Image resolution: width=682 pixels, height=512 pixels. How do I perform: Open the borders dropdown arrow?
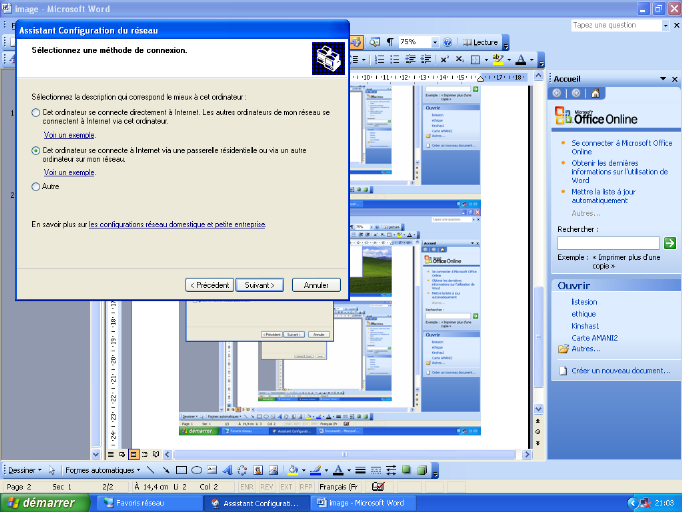tap(485, 60)
